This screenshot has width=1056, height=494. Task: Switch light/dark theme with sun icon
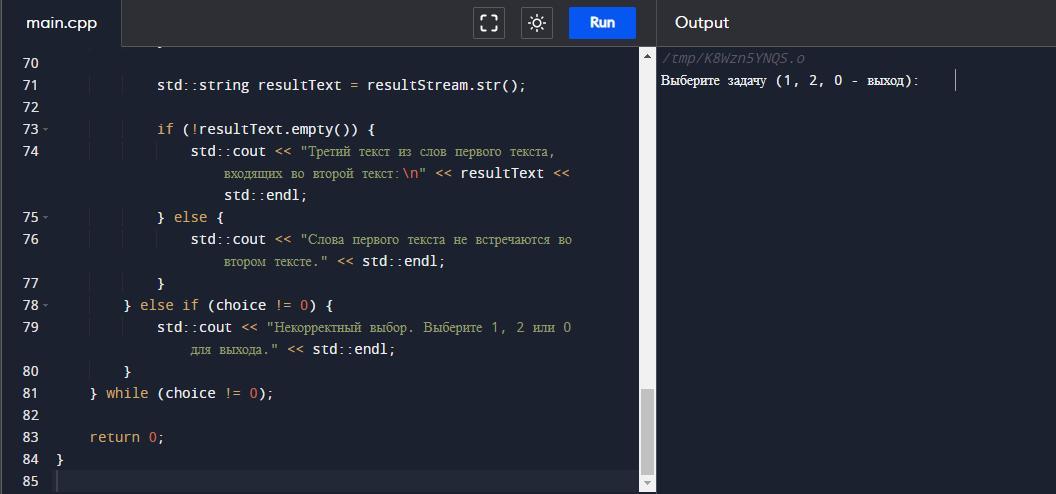tap(537, 23)
